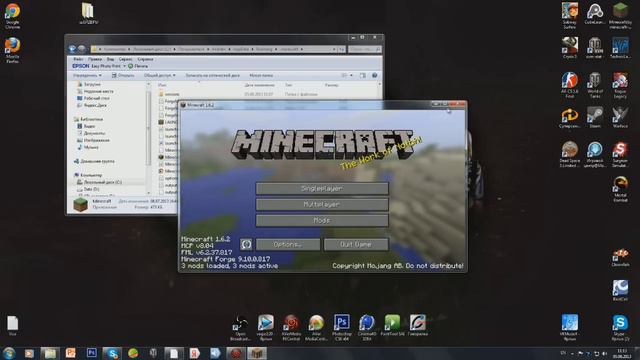The width and height of the screenshot is (640, 360).
Task: Open the Вид menu in Explorer
Action: [111, 59]
